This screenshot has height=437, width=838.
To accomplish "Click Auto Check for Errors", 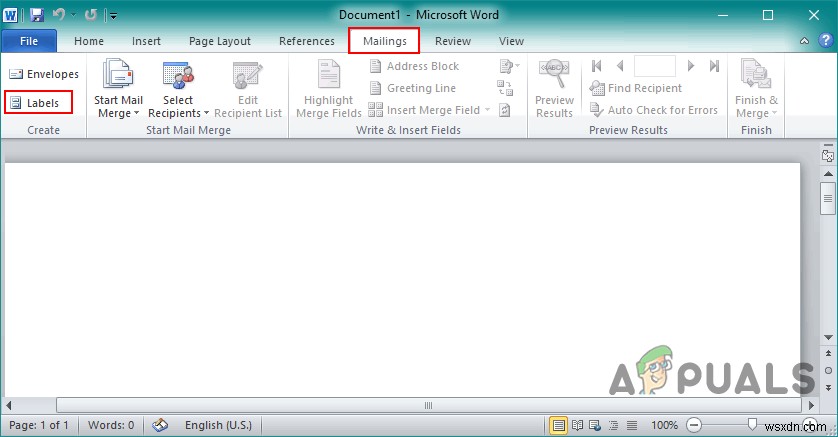I will (x=654, y=110).
